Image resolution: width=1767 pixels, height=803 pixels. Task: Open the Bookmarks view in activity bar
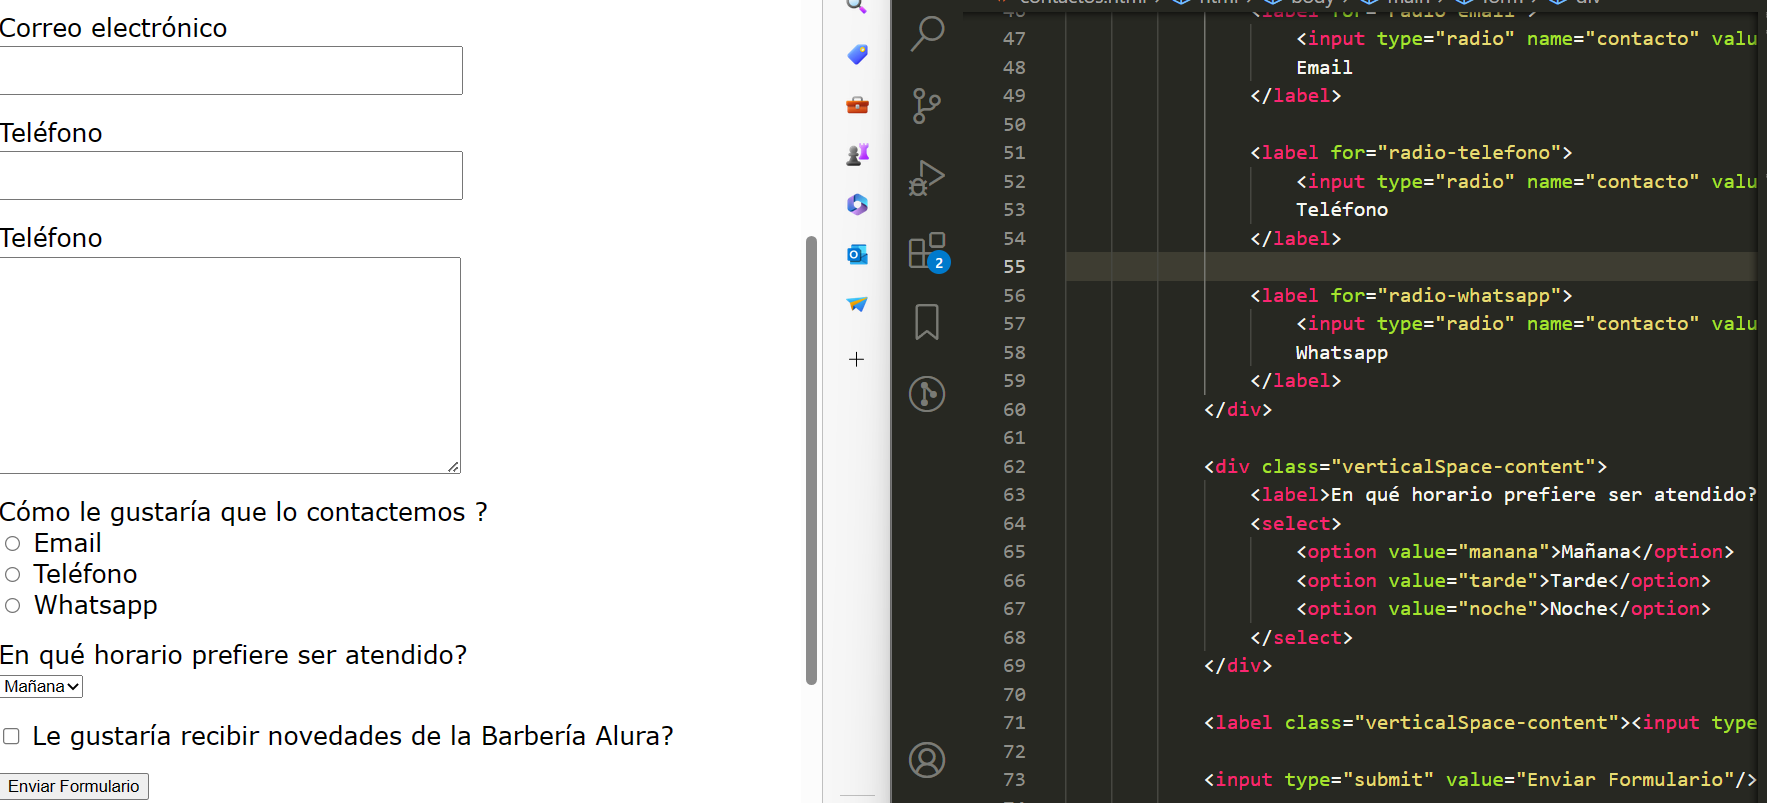(x=927, y=322)
